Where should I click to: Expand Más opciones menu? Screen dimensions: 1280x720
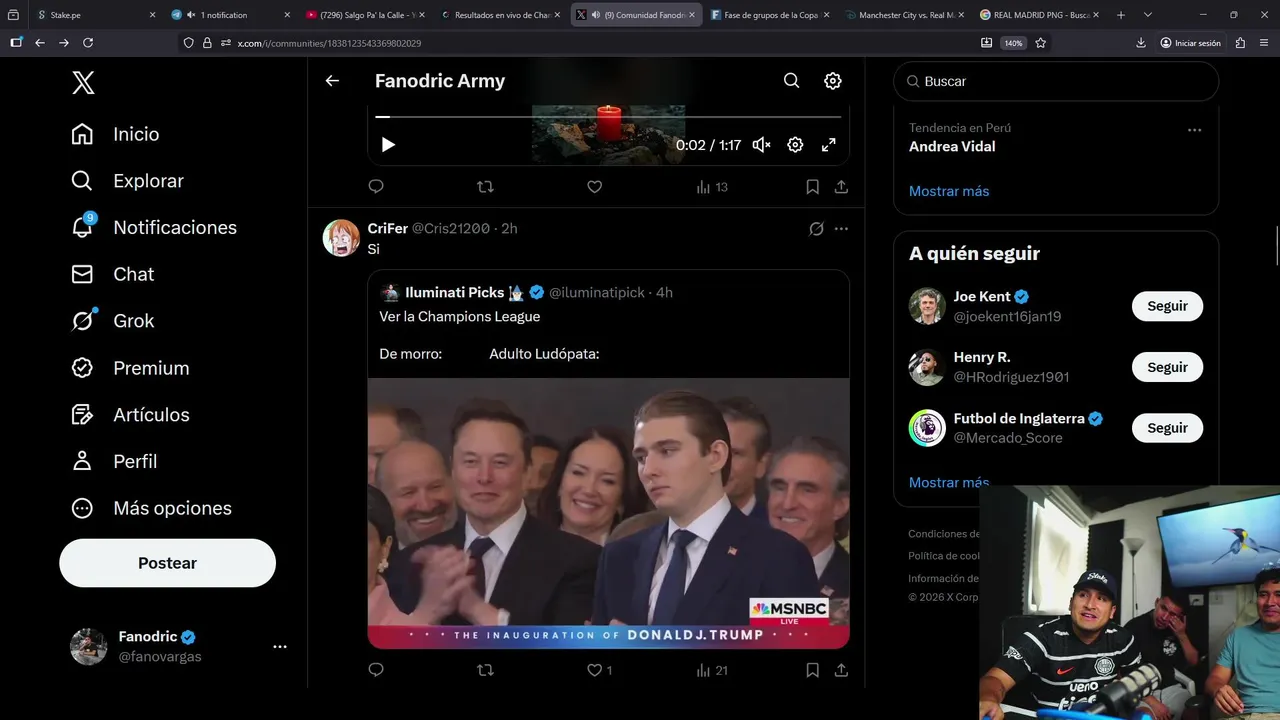pyautogui.click(x=151, y=508)
